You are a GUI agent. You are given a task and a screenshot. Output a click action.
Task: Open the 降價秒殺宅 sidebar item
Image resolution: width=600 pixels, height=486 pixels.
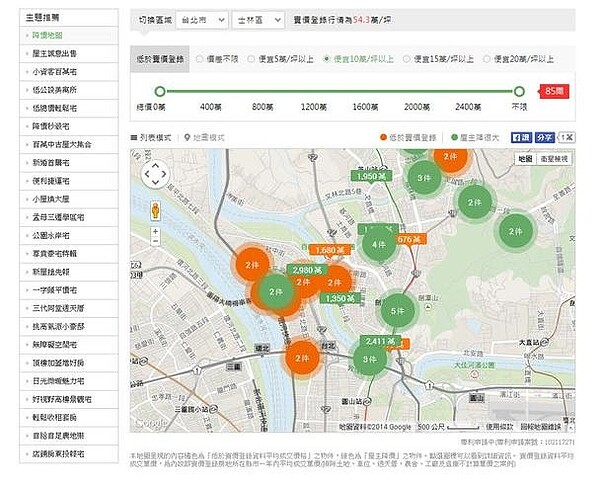tap(51, 126)
